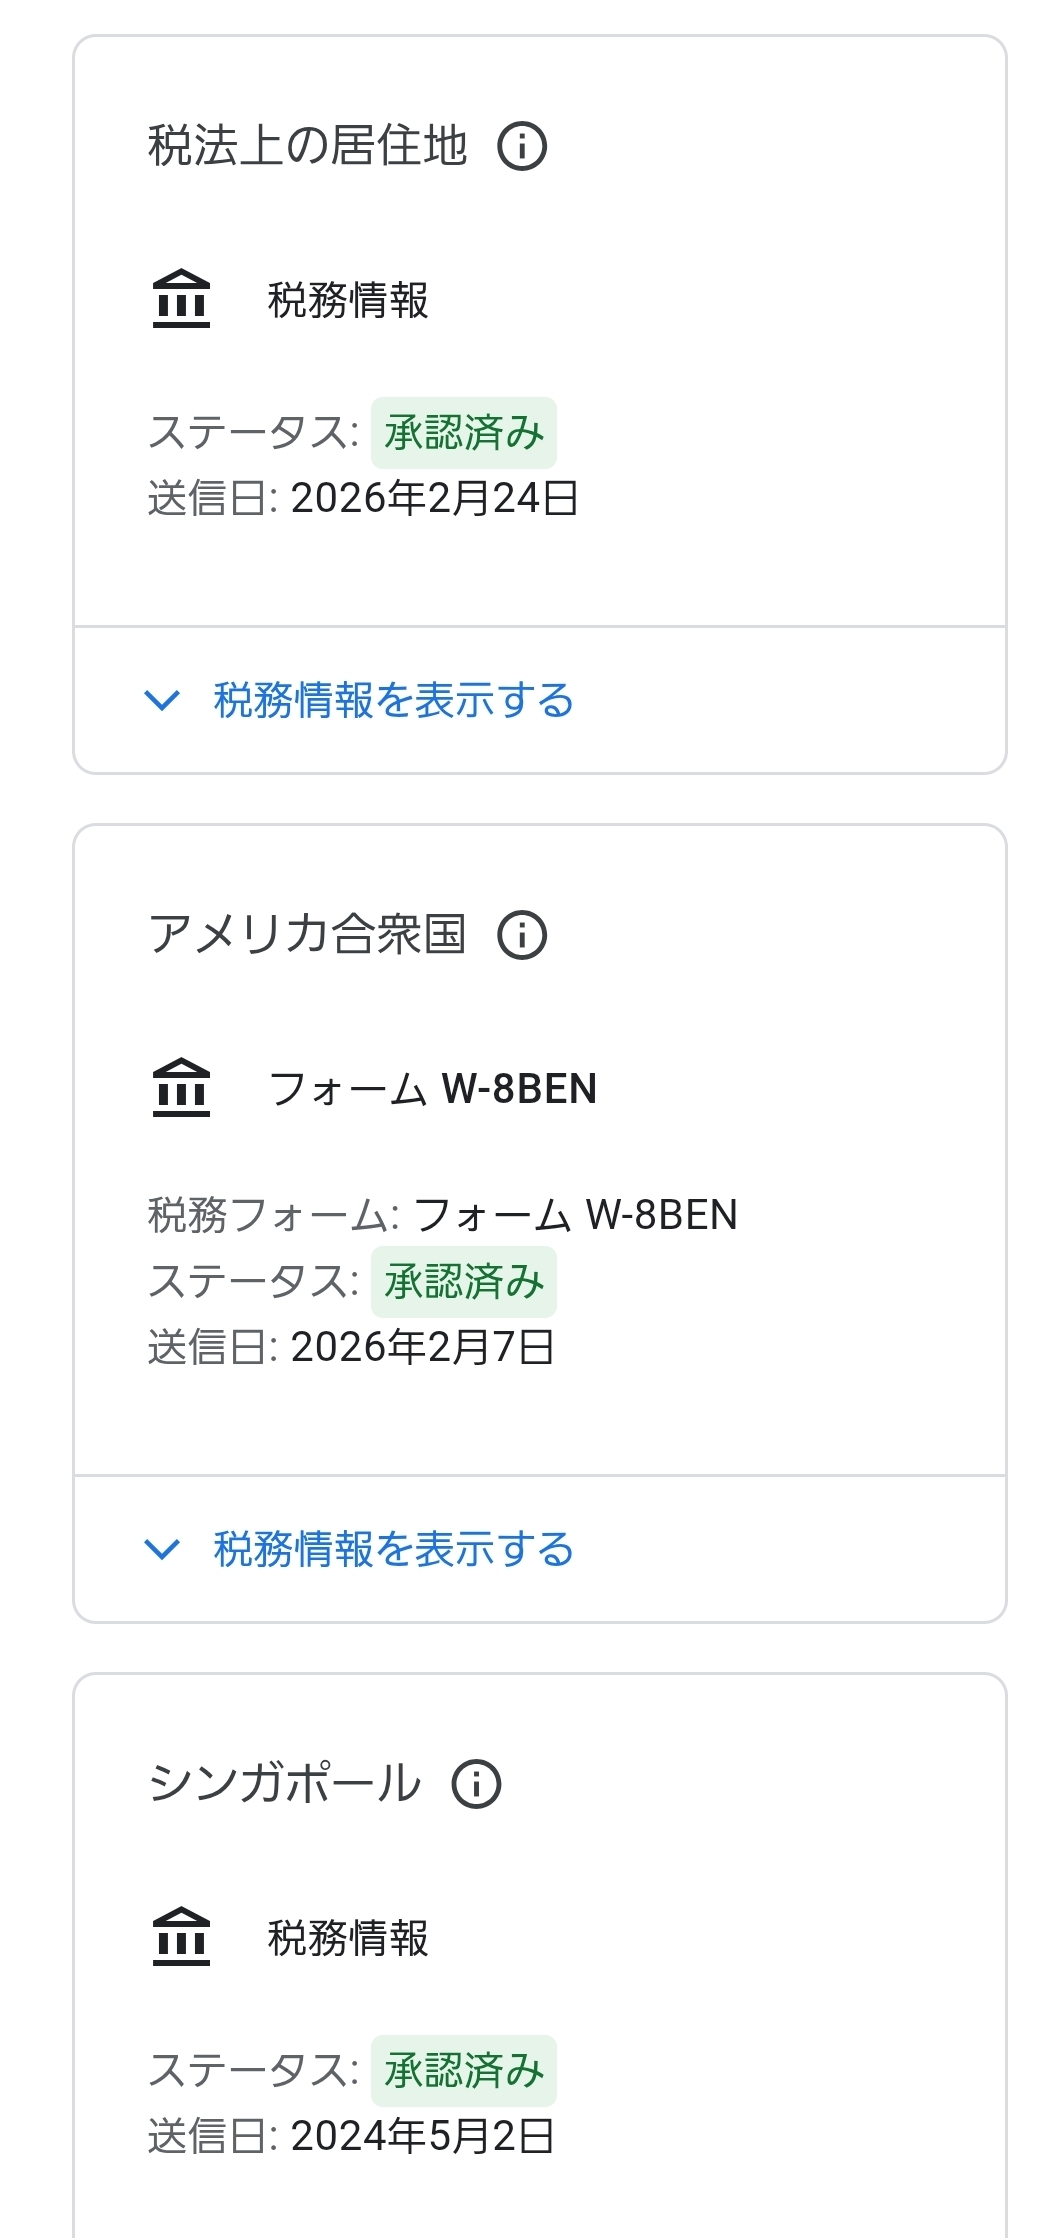The width and height of the screenshot is (1042, 2238).
Task: Select the シンガポール heading
Action: [285, 1784]
